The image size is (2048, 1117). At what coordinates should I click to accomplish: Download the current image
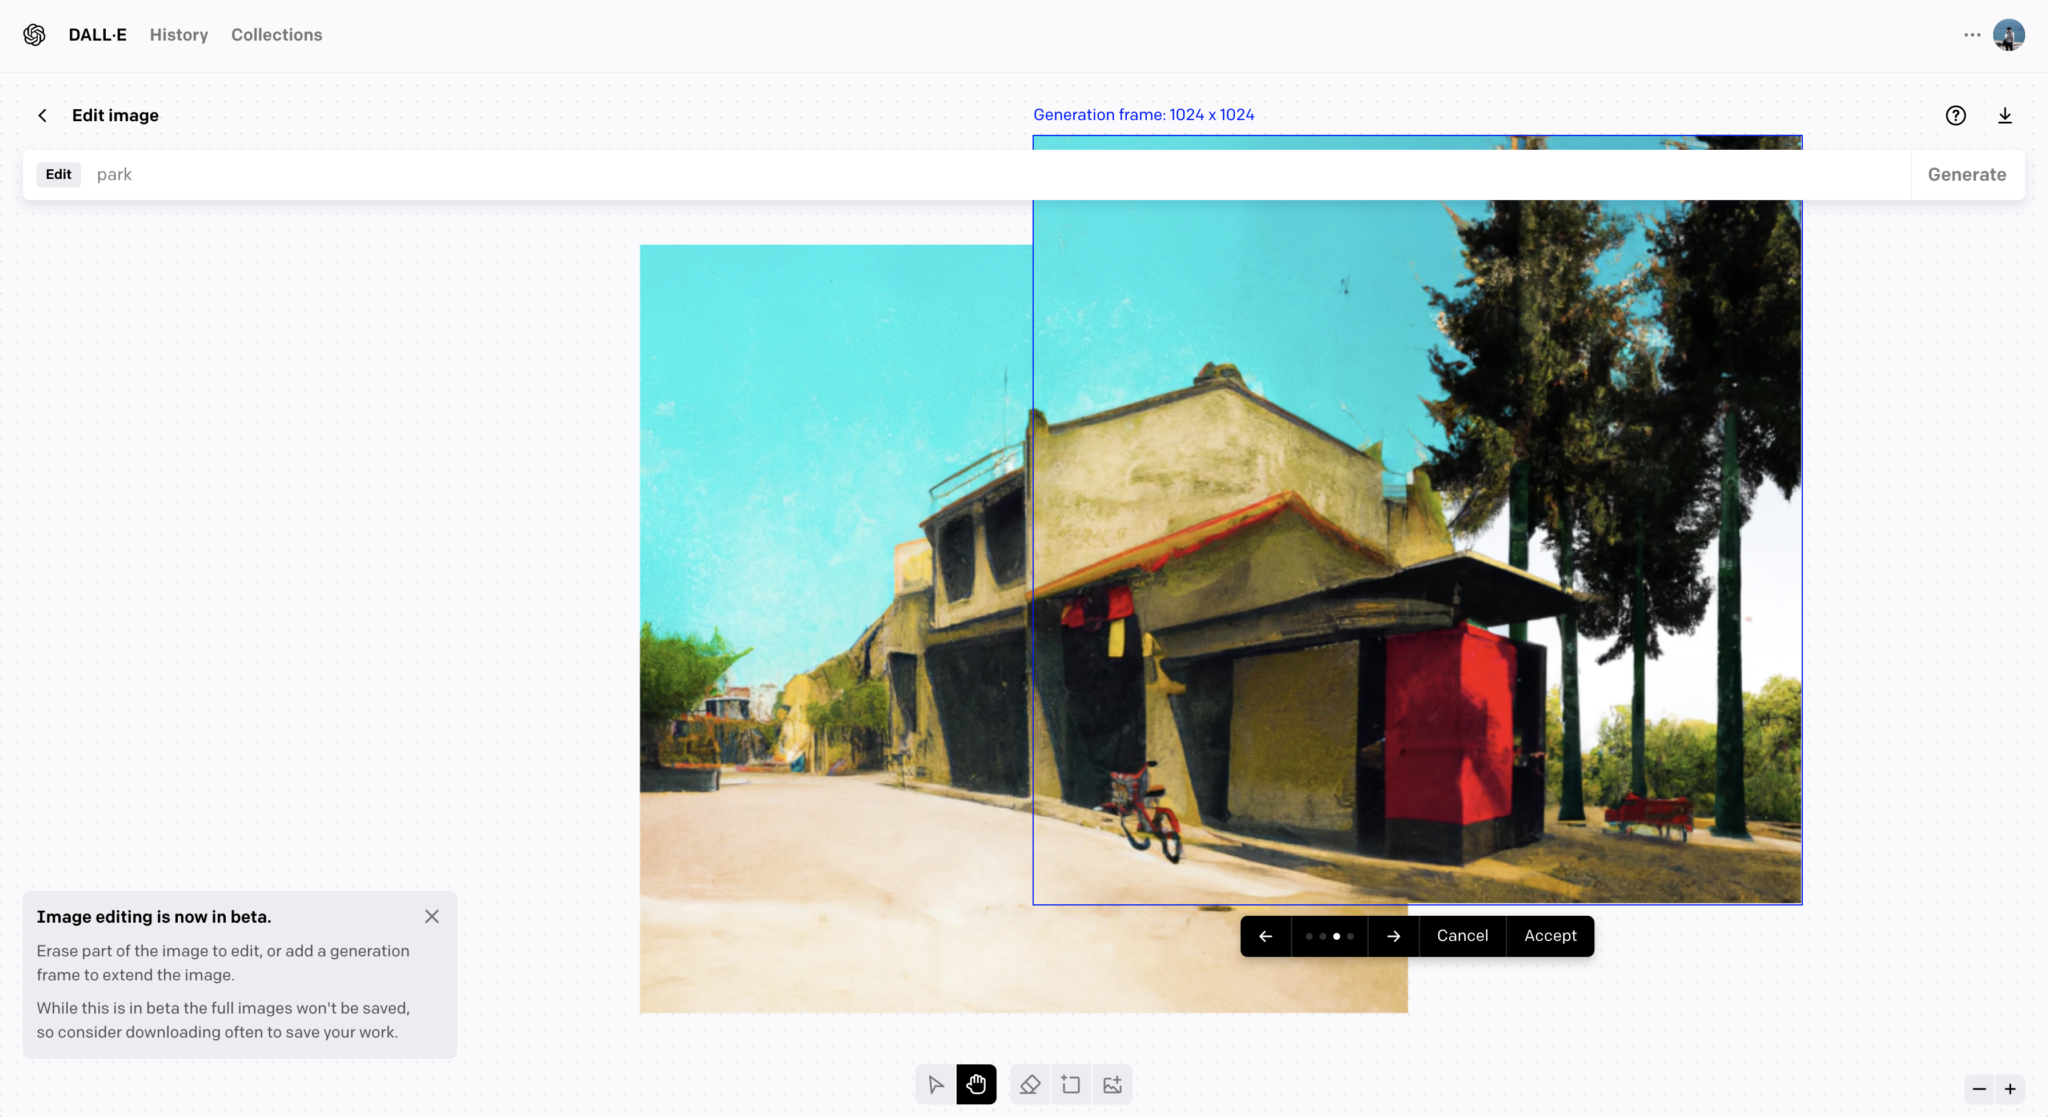(x=2005, y=116)
